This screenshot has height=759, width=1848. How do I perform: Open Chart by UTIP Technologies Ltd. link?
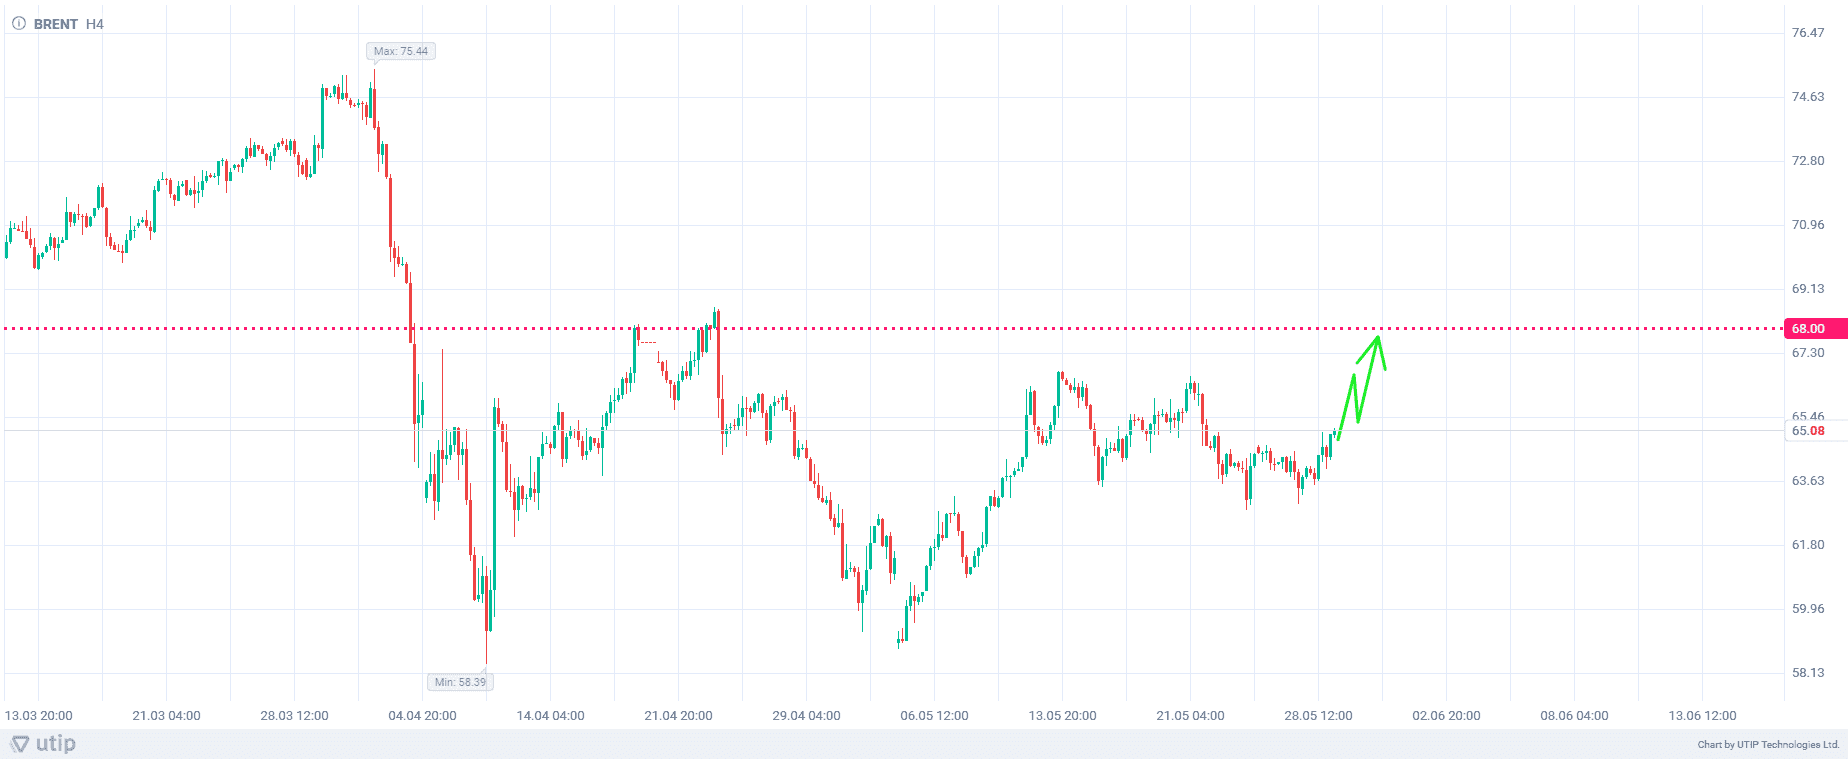[1768, 745]
